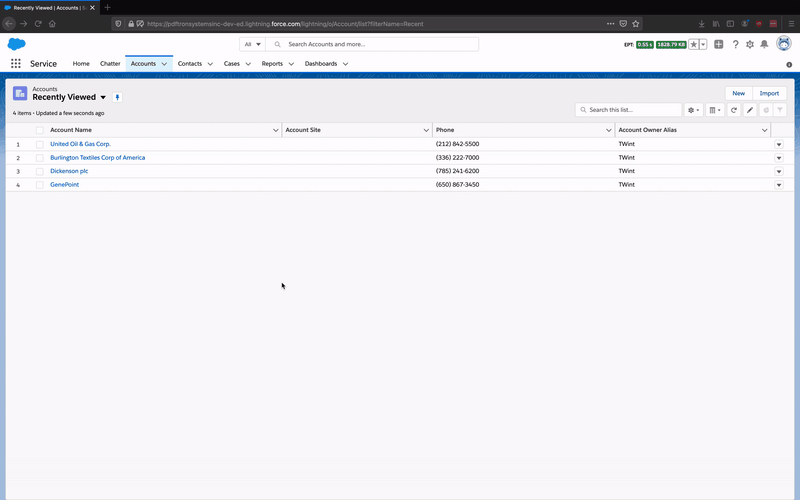Click the browser address bar URL

click(x=285, y=24)
